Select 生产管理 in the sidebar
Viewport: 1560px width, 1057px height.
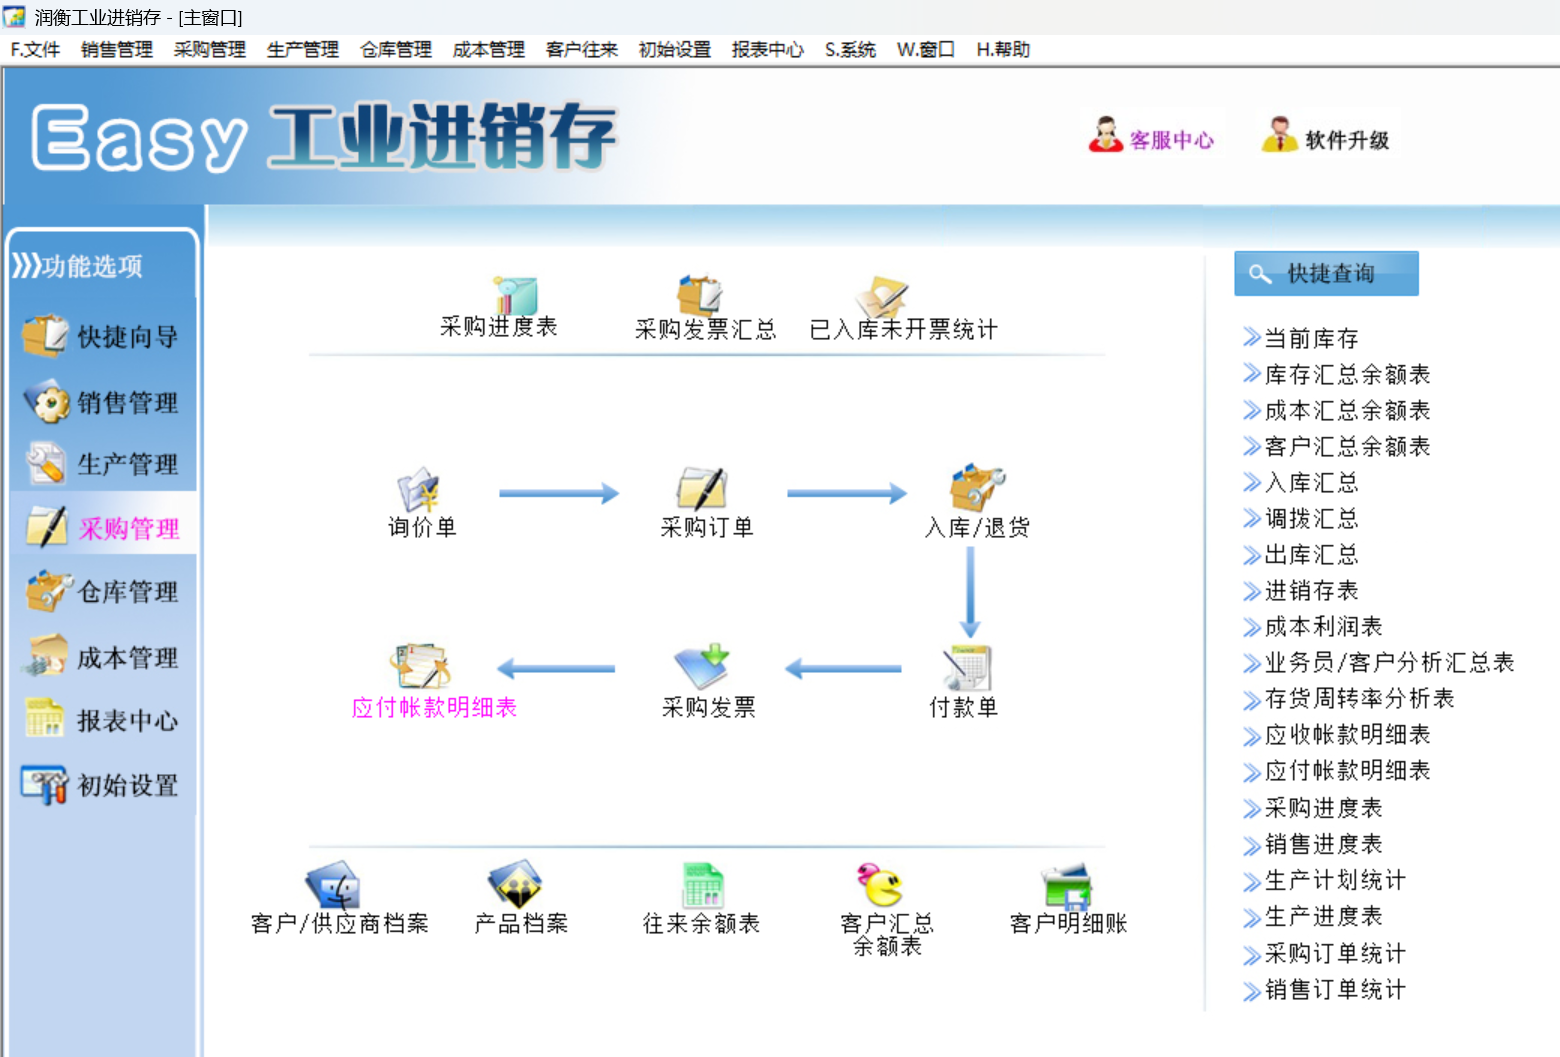[x=101, y=464]
